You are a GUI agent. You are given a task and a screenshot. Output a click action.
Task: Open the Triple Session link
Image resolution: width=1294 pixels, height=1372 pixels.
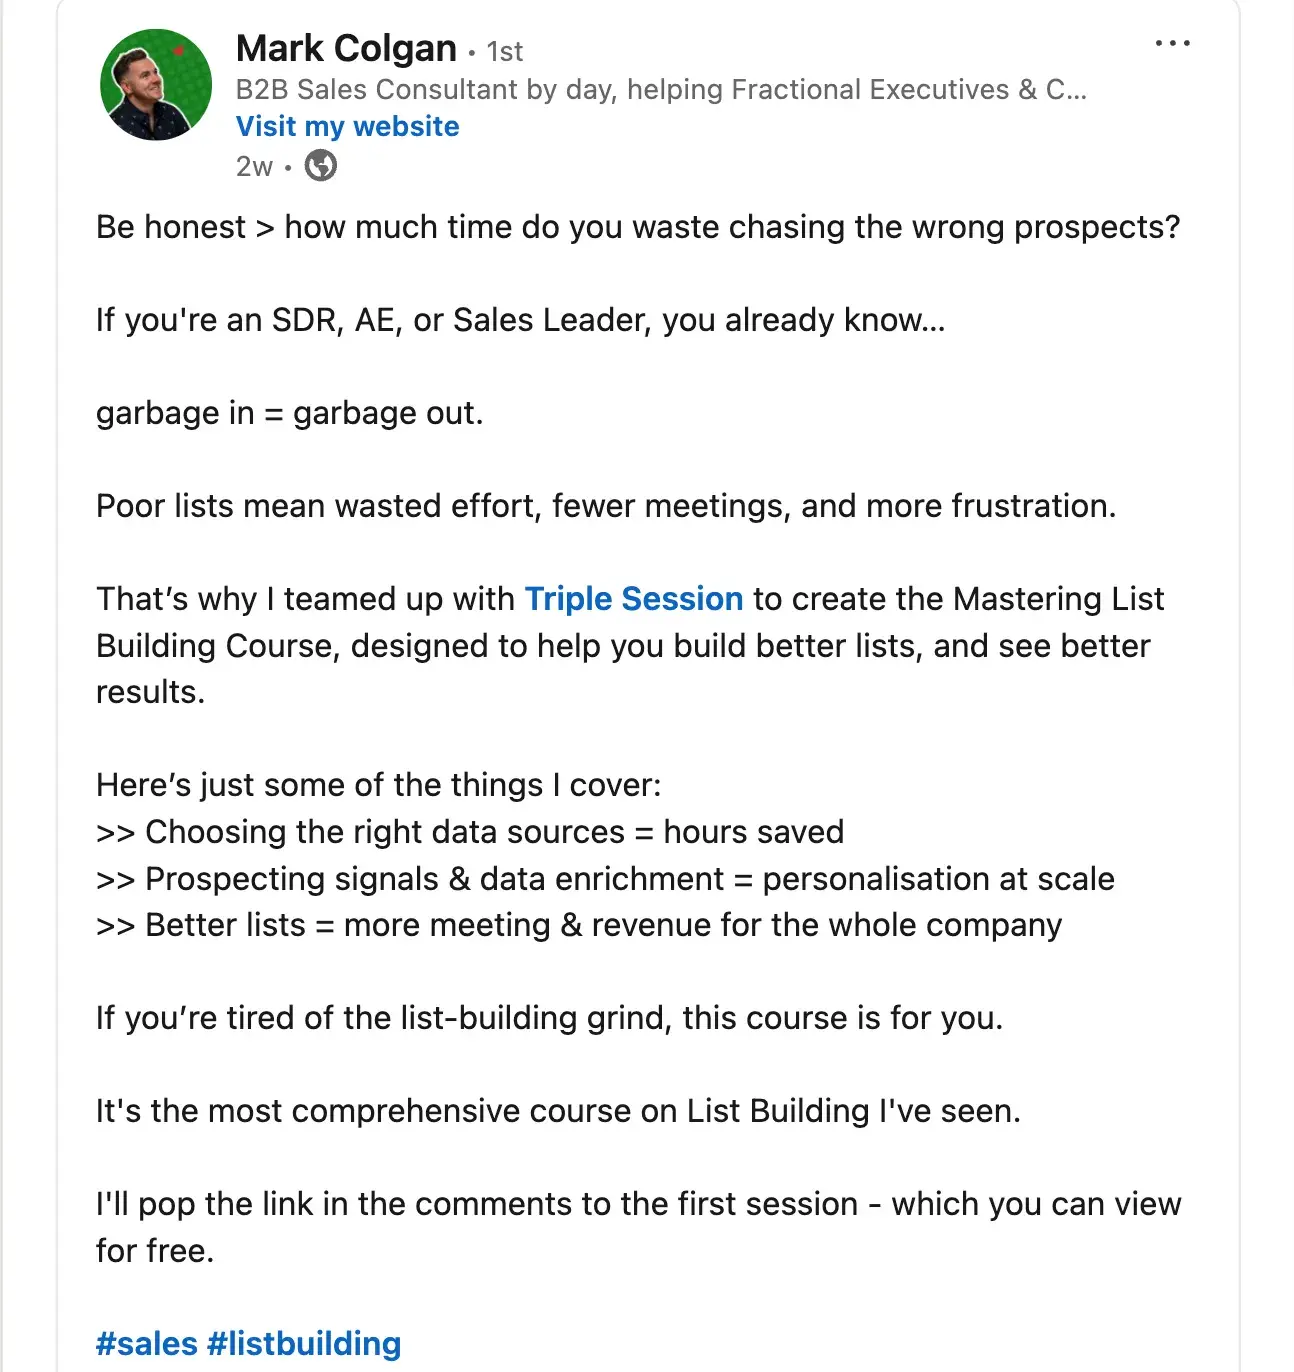pyautogui.click(x=633, y=598)
